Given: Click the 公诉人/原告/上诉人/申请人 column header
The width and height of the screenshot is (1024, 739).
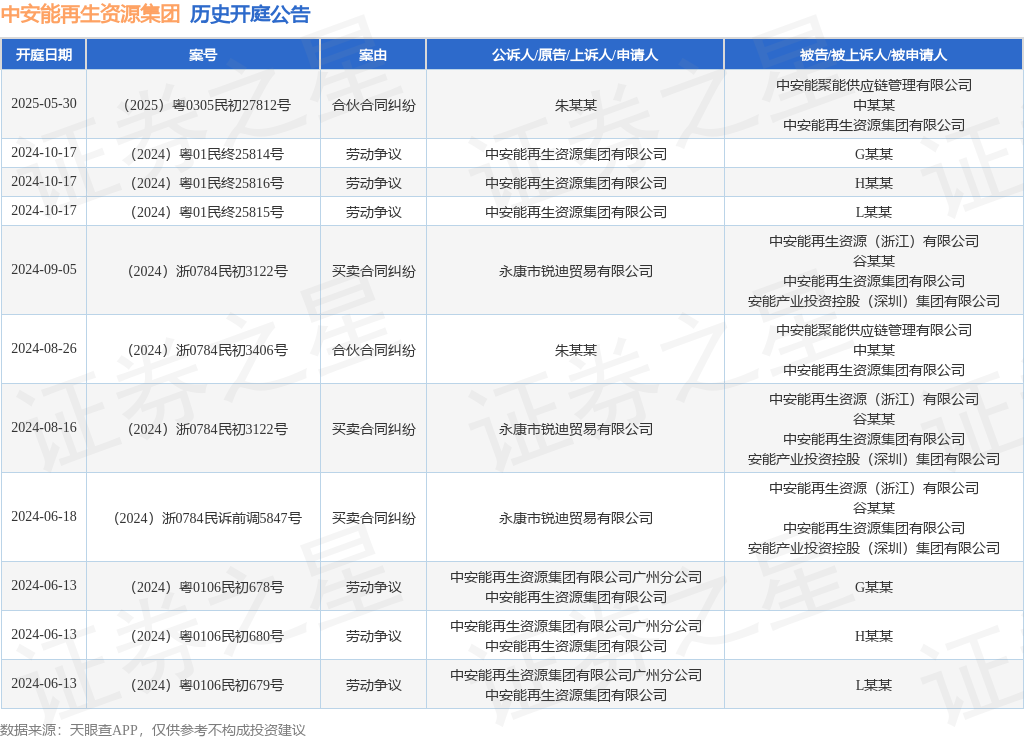Looking at the screenshot, I should pos(575,55).
